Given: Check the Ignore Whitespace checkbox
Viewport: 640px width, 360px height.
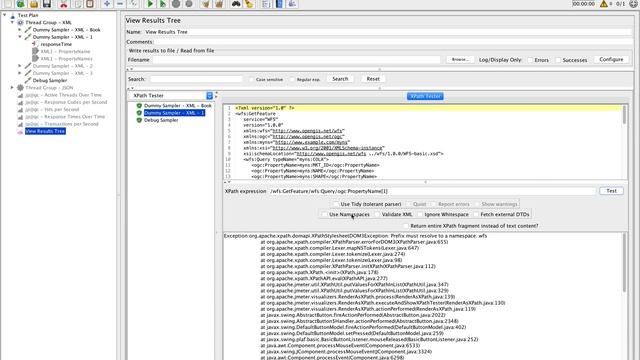Looking at the screenshot, I should pyautogui.click(x=420, y=214).
